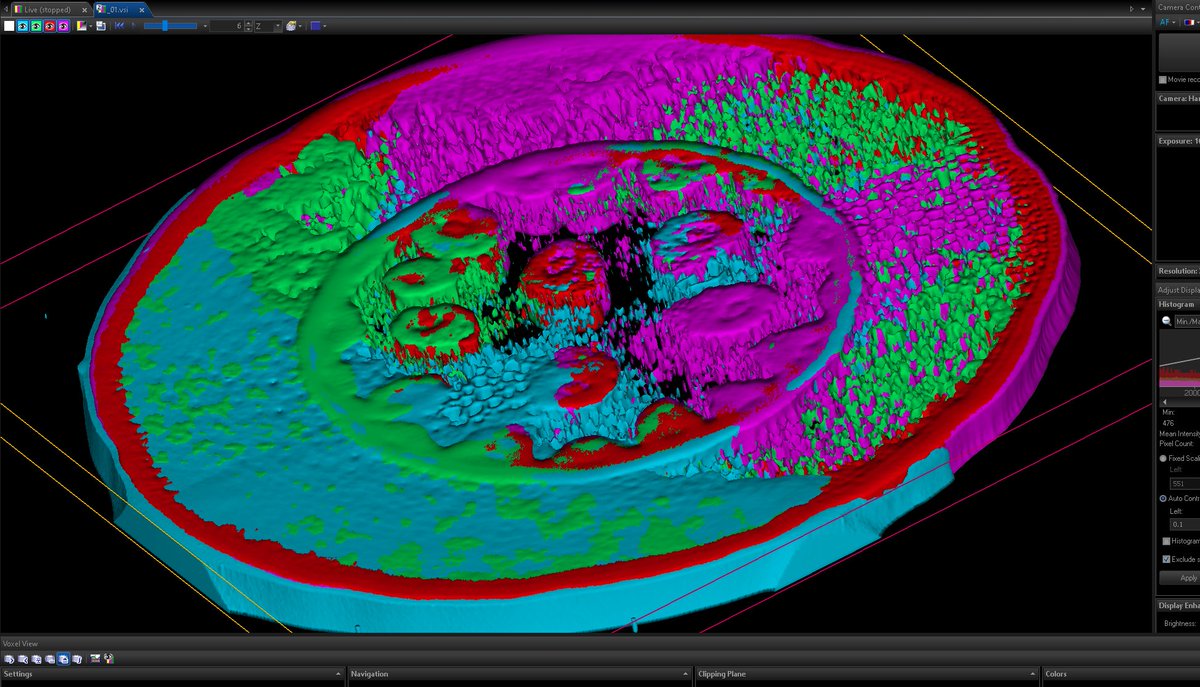Click the Colors panel header
1200x687 pixels.
tap(1120, 674)
